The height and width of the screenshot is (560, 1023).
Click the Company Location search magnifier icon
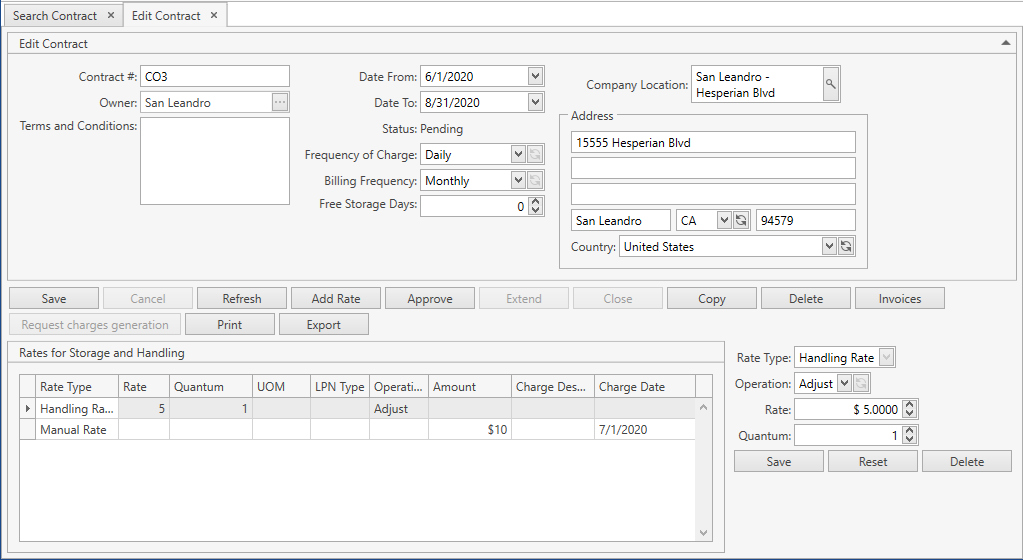coord(830,85)
